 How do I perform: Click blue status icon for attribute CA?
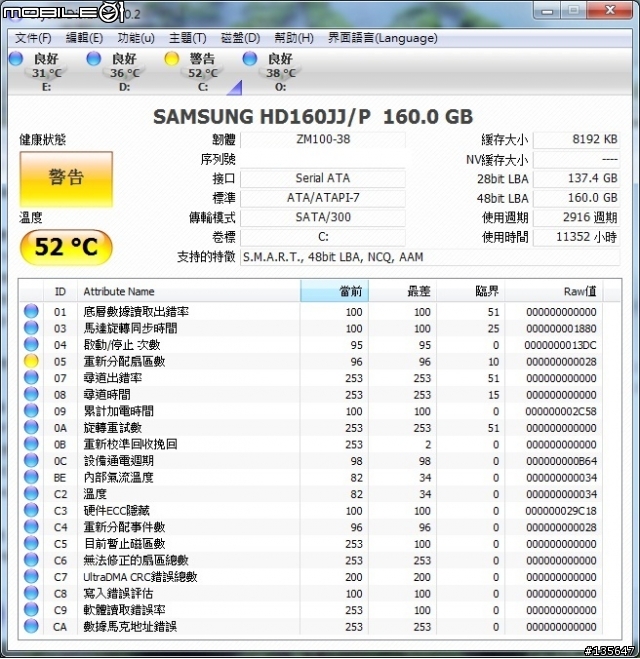click(x=31, y=626)
